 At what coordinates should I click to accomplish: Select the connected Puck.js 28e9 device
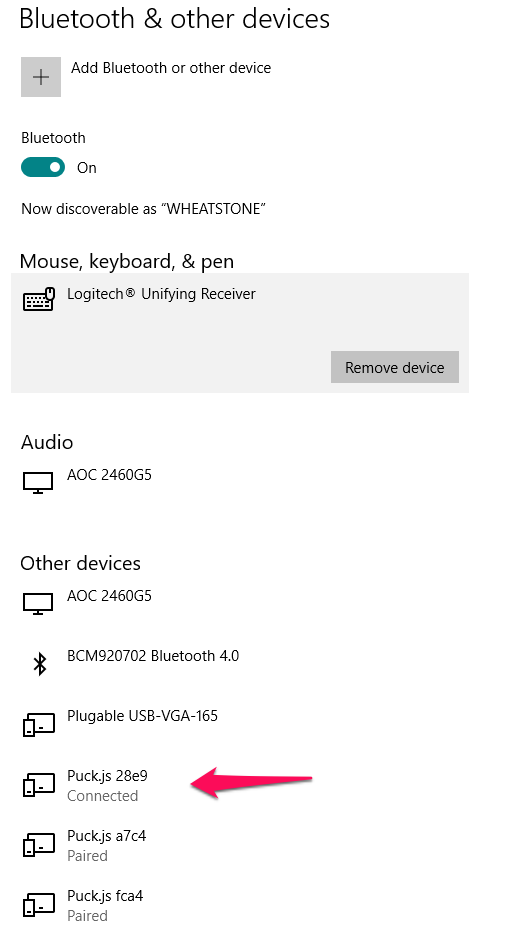[108, 785]
